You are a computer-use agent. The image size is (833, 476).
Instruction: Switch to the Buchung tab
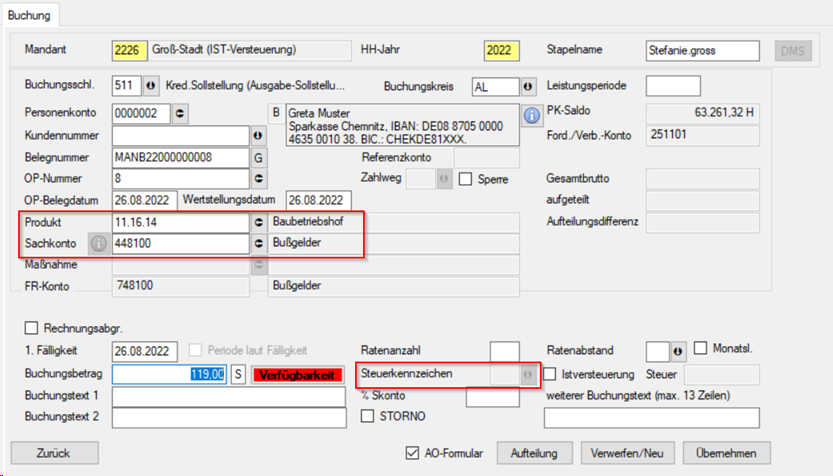29,15
